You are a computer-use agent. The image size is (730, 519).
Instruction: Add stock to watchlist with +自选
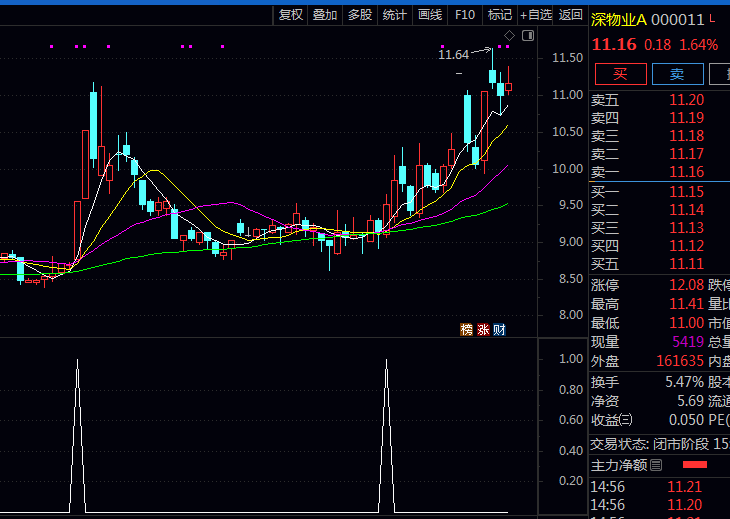click(x=535, y=14)
